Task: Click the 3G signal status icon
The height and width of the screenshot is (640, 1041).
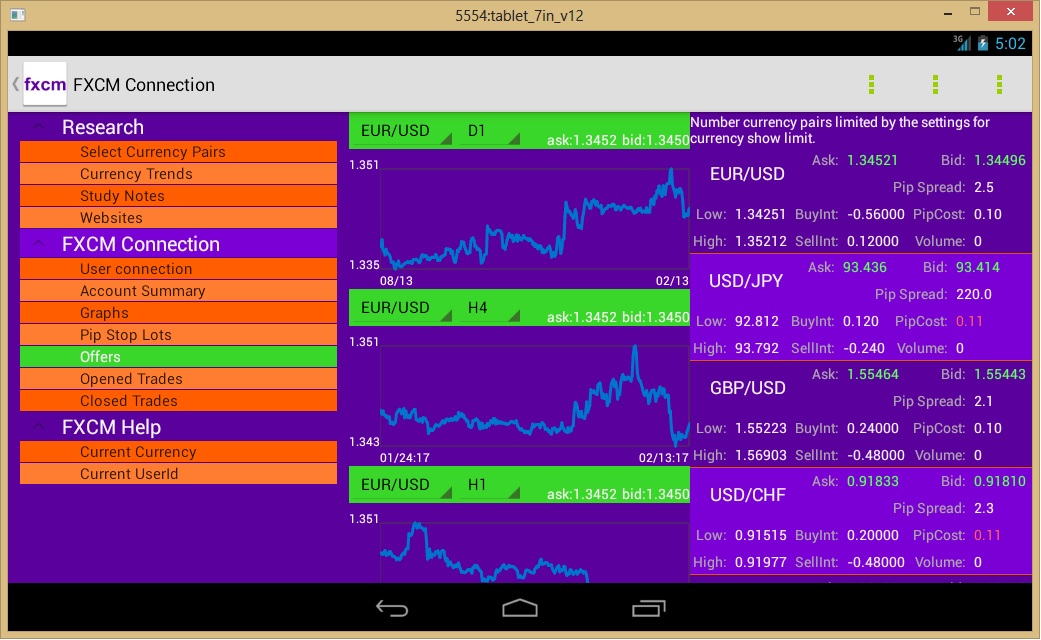Action: [962, 43]
